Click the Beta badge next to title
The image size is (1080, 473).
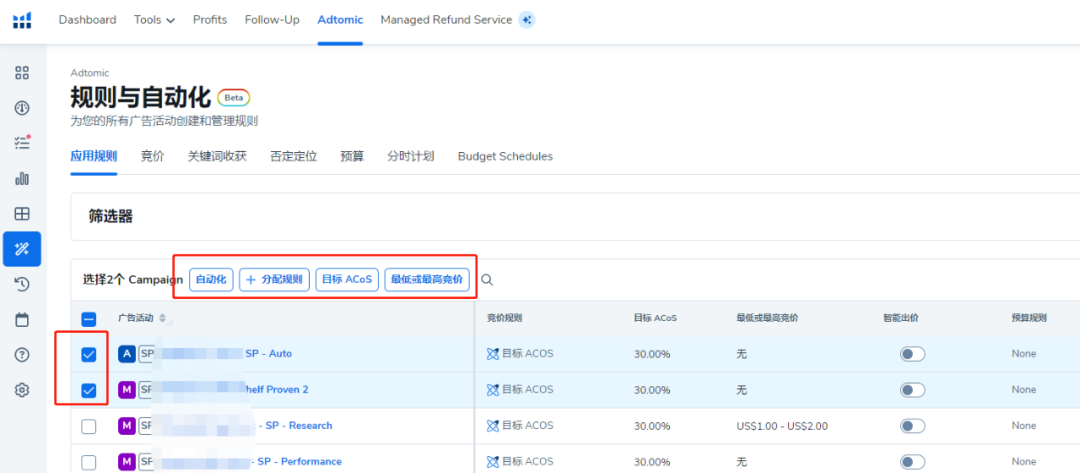point(233,98)
